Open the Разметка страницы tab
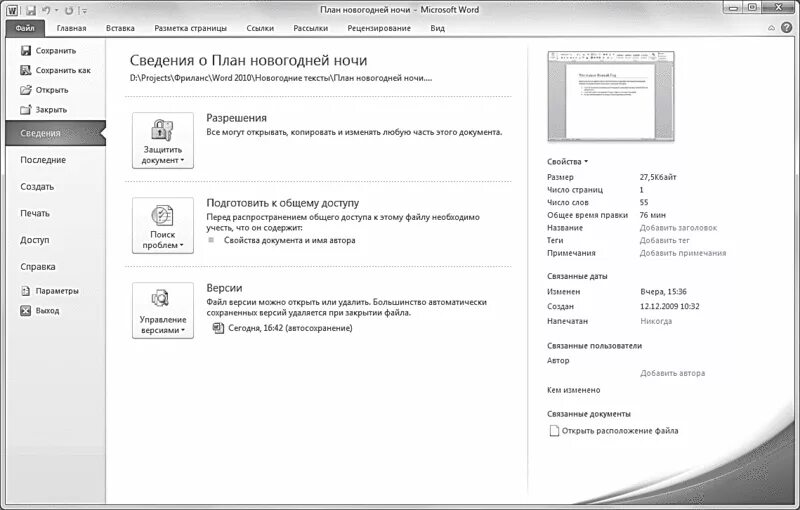This screenshot has height=510, width=800. pyautogui.click(x=190, y=29)
